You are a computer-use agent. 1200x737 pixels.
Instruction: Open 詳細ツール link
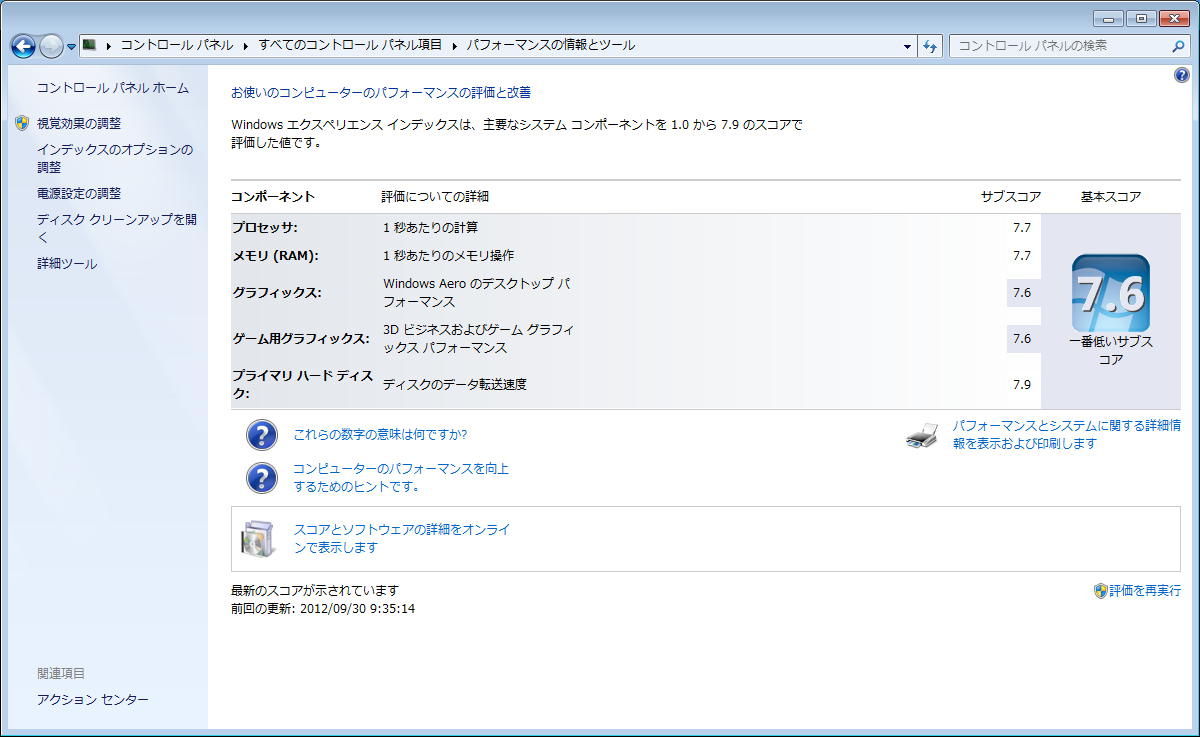point(67,263)
